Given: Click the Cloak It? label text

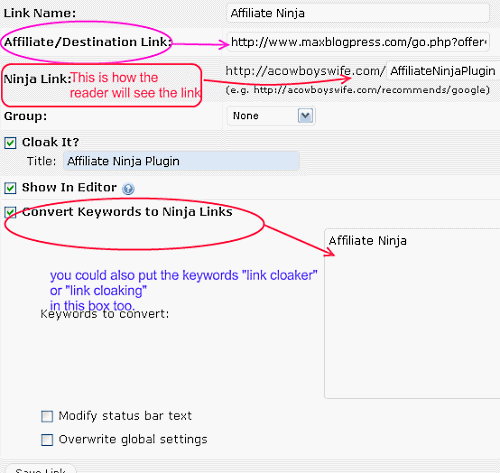Looking at the screenshot, I should 50,142.
